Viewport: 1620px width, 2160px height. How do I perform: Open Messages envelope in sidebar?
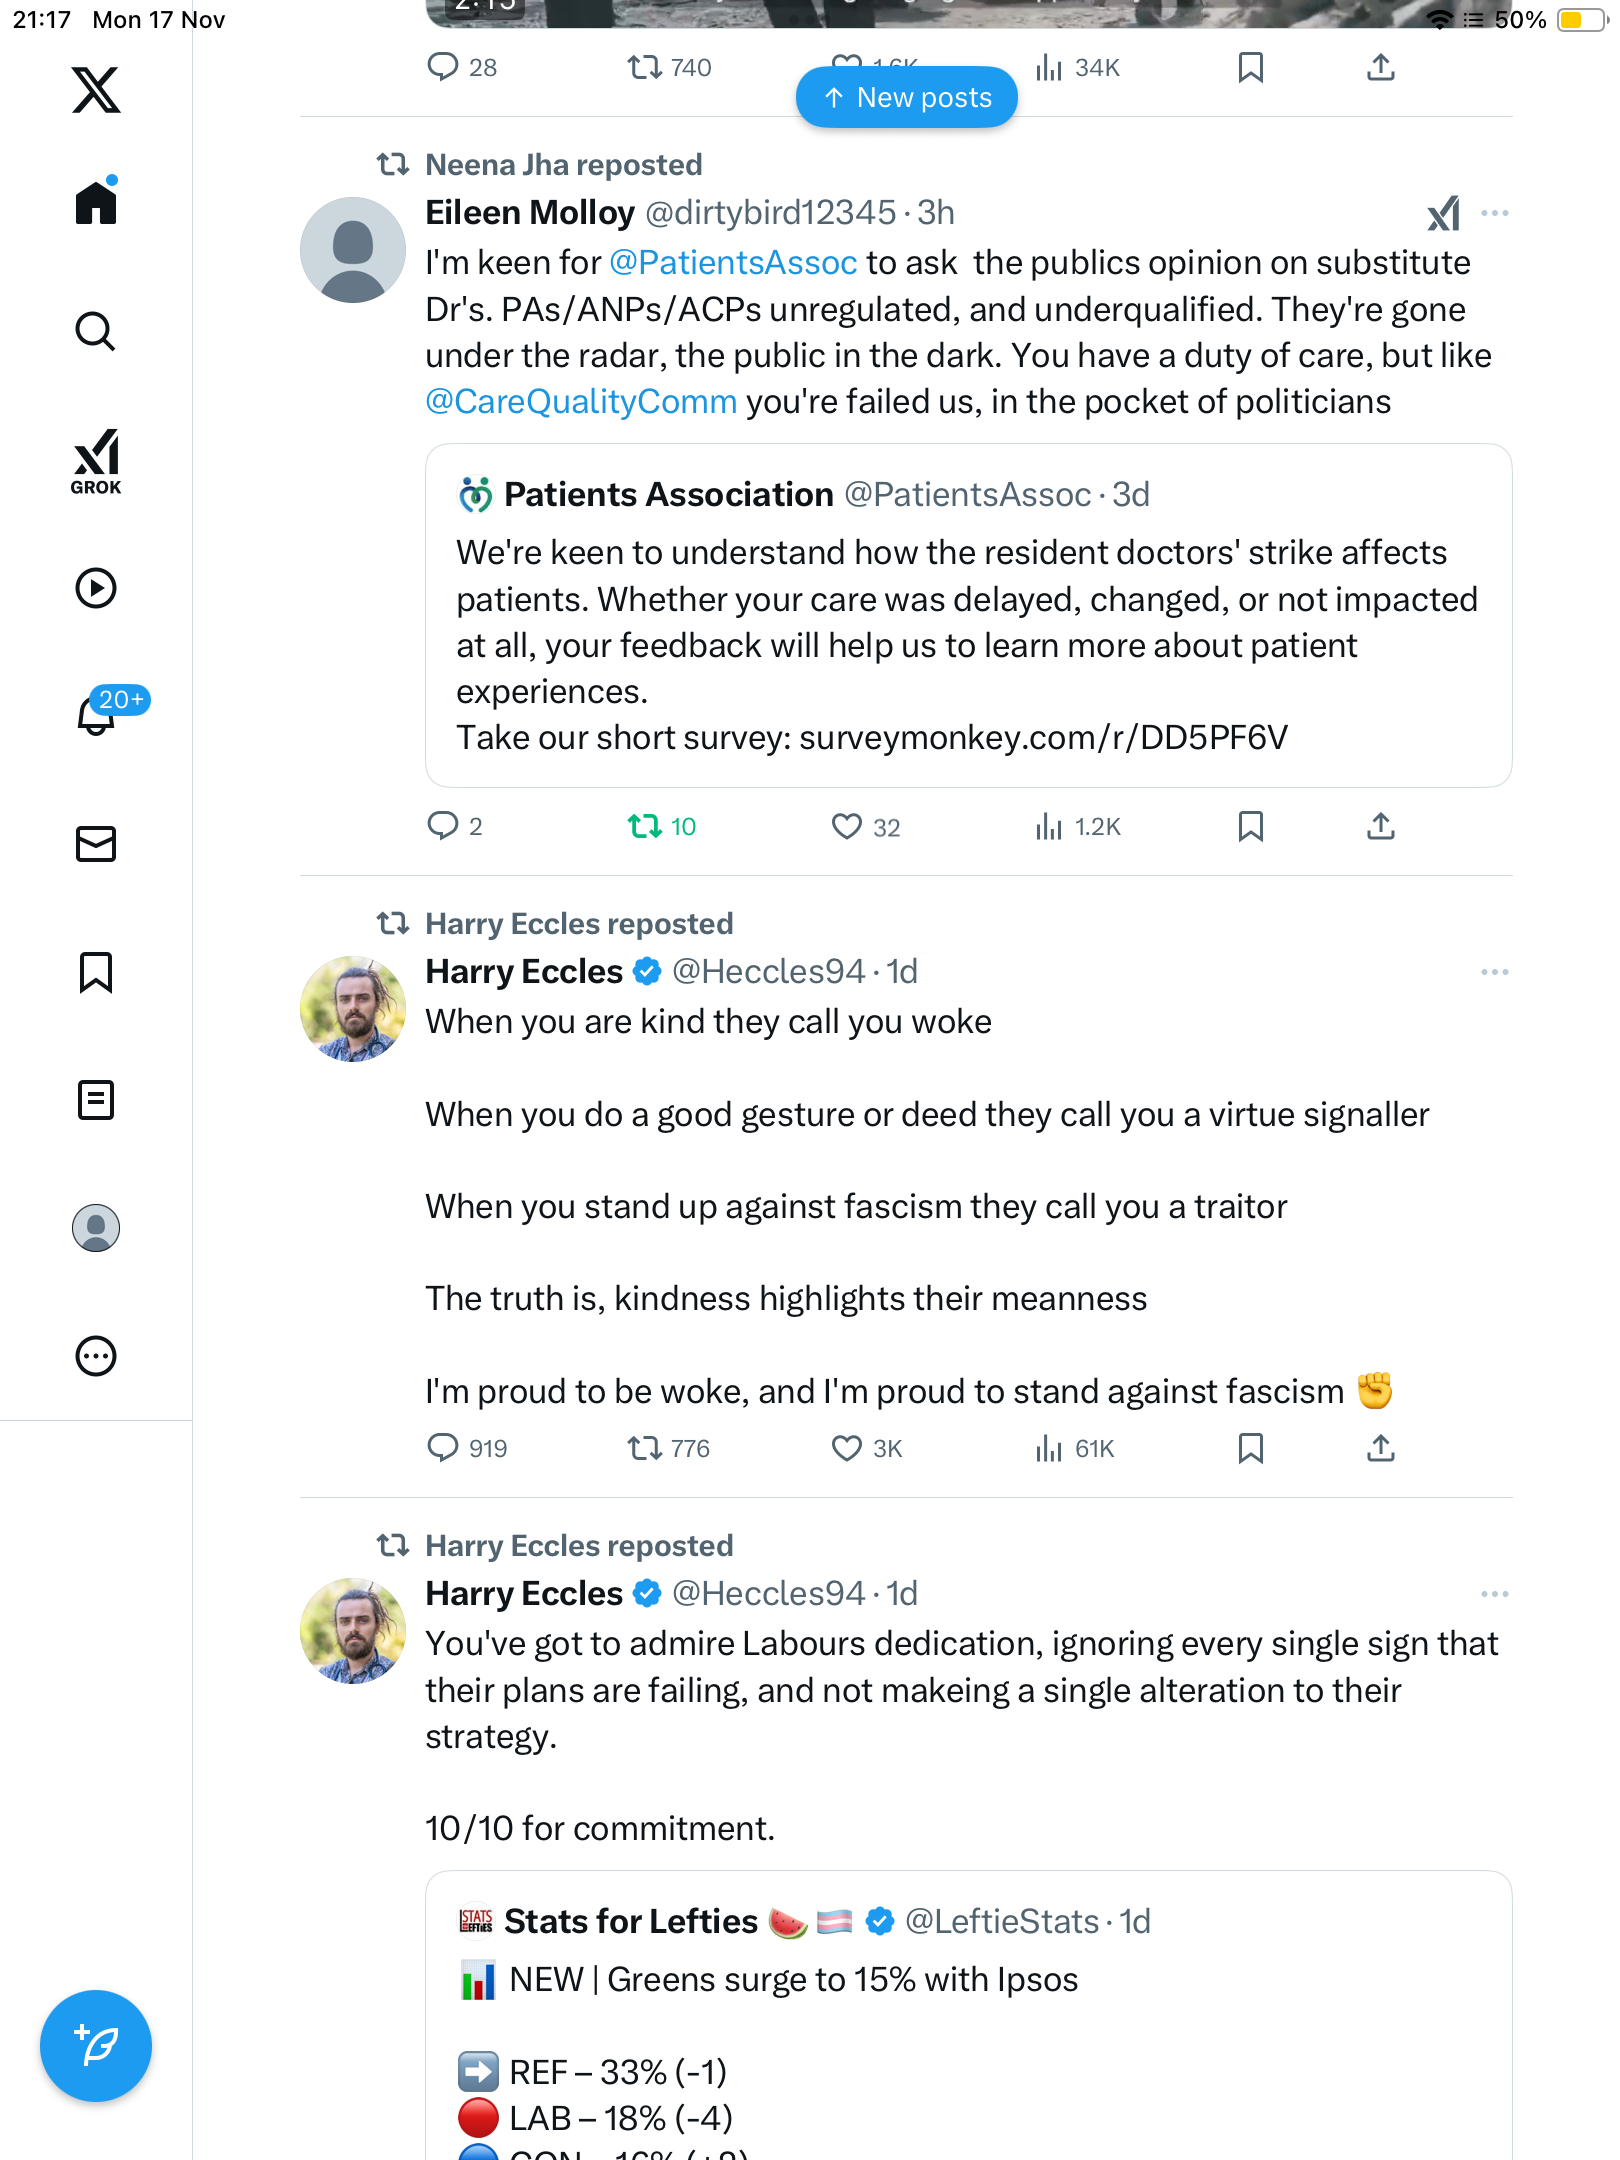96,844
